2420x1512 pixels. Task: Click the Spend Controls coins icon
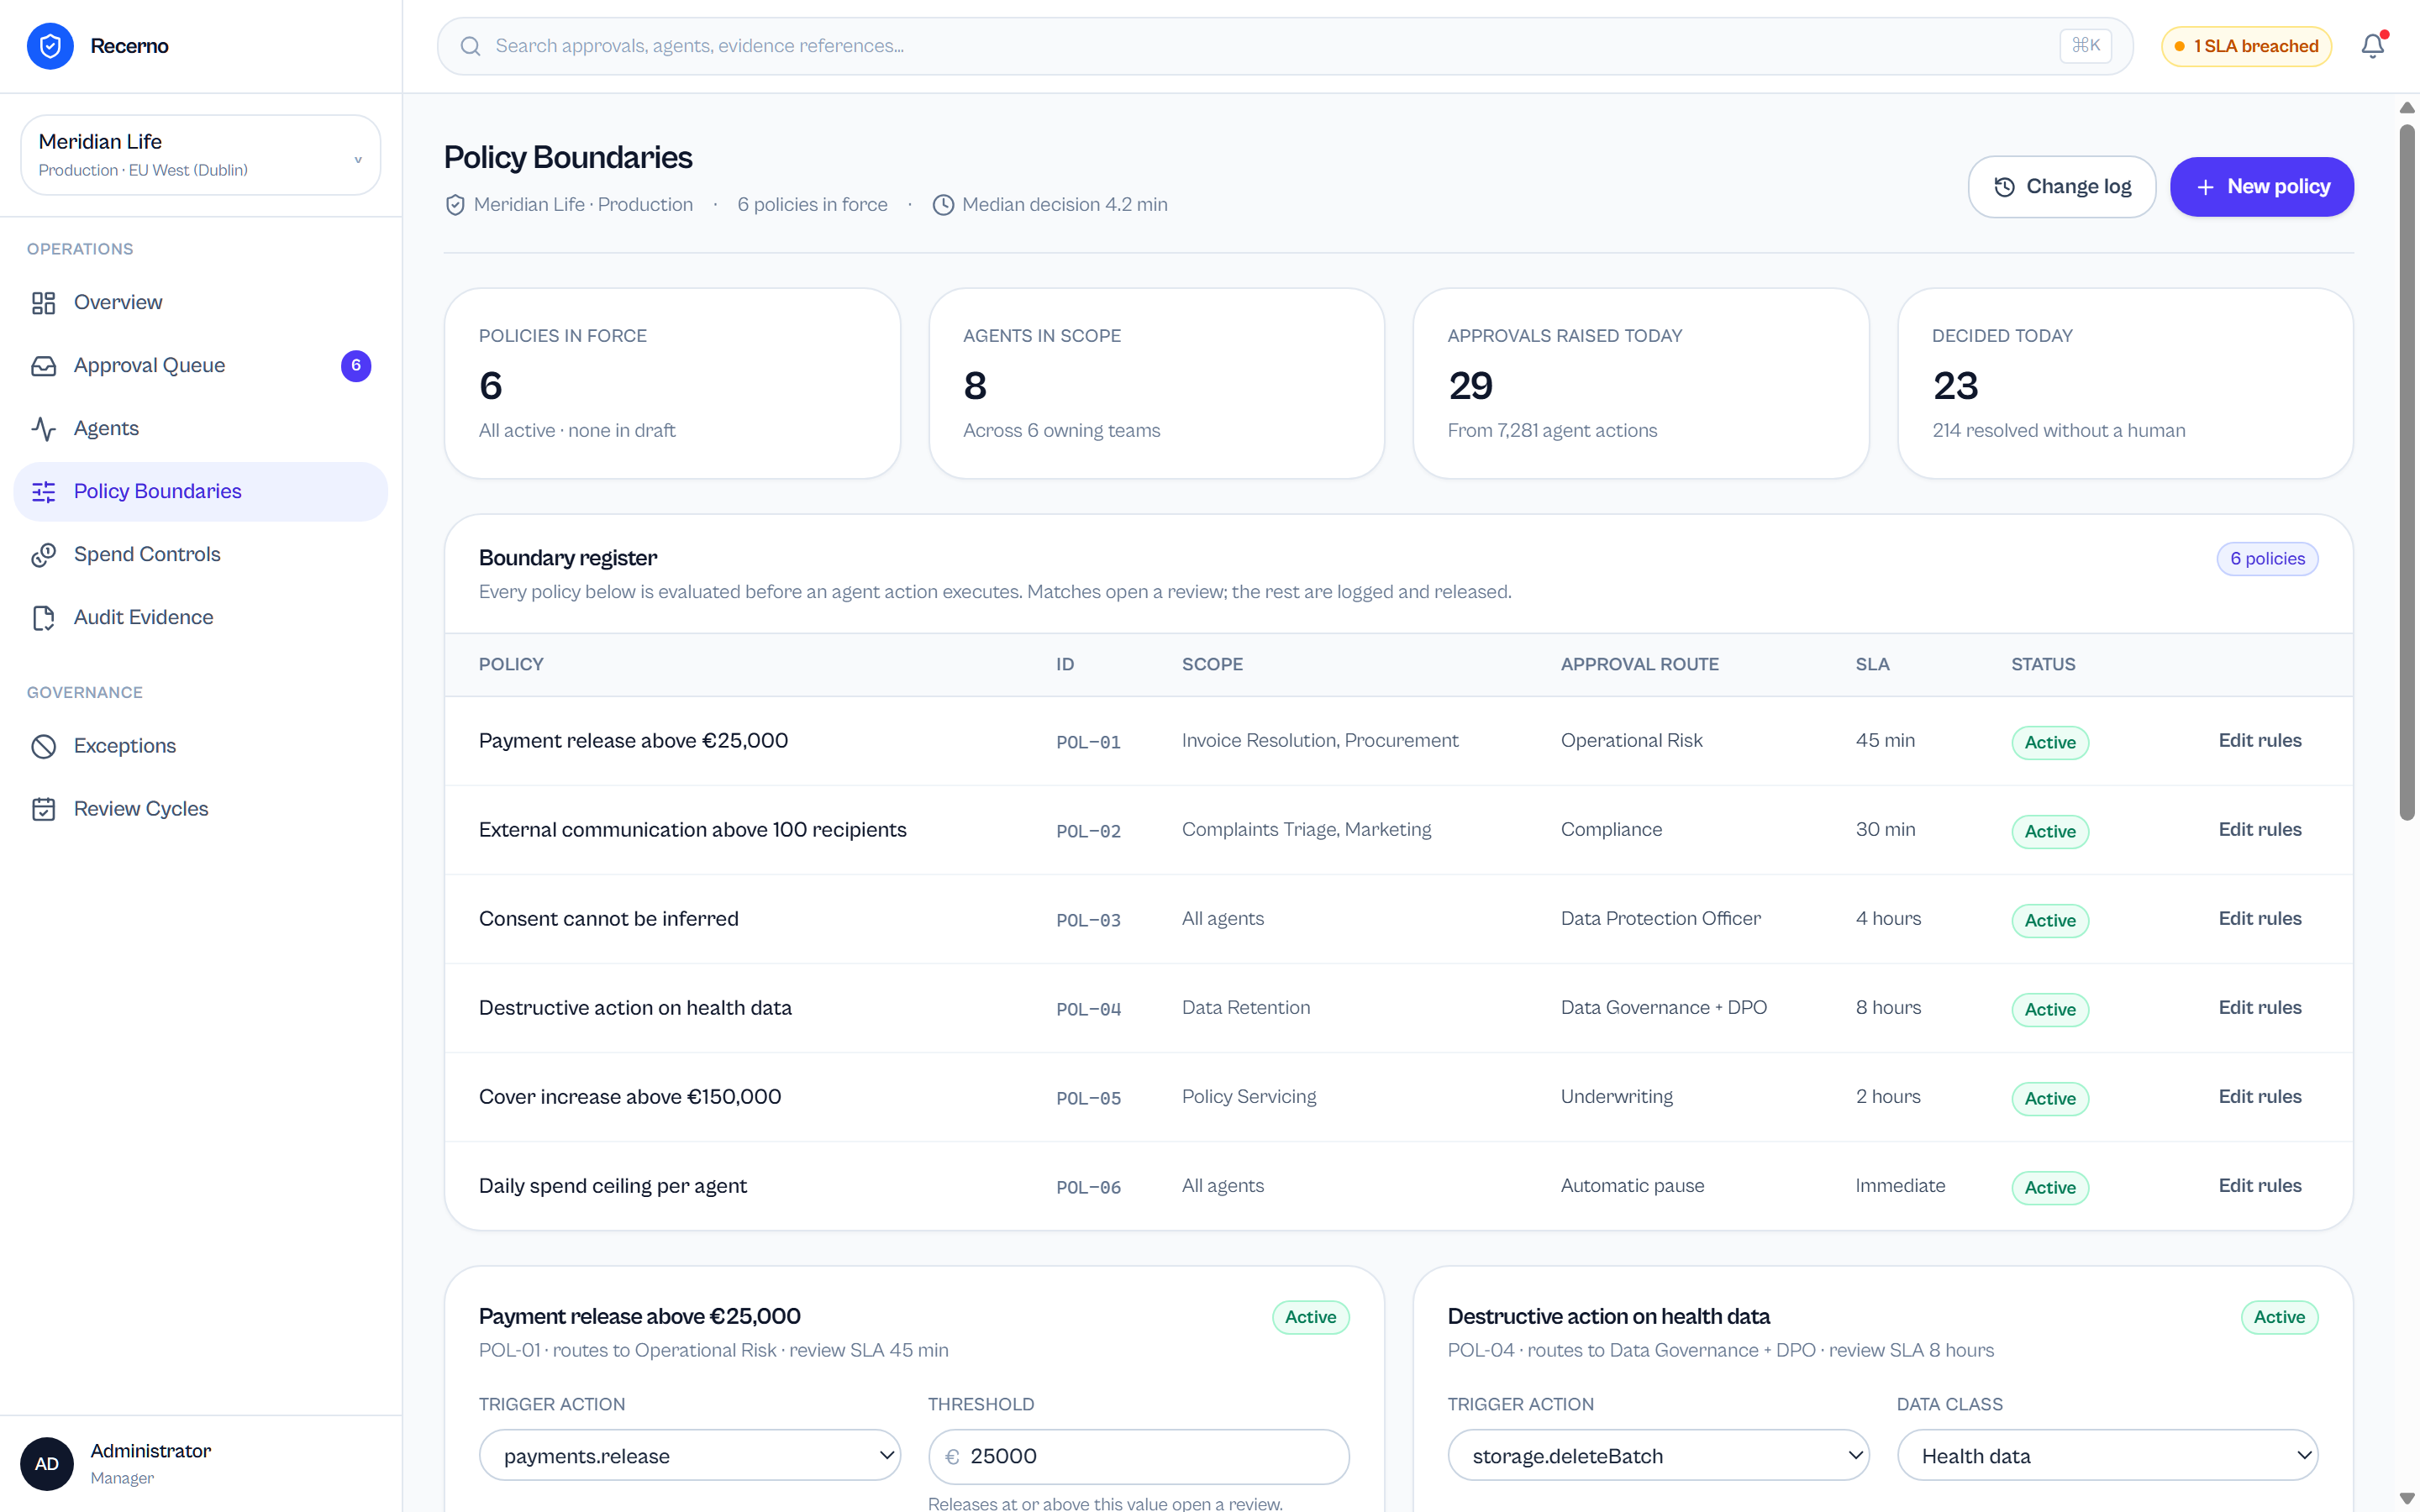pyautogui.click(x=43, y=554)
